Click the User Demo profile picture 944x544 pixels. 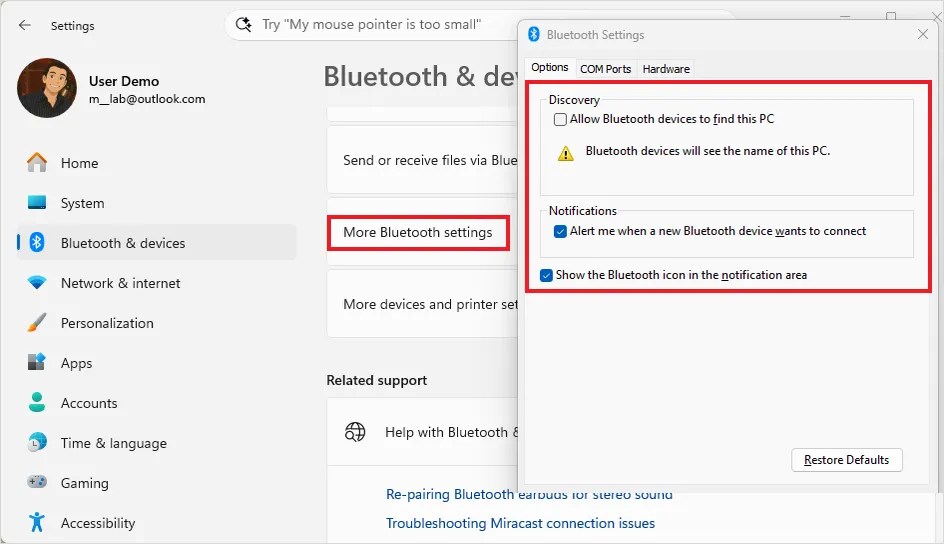(x=47, y=88)
